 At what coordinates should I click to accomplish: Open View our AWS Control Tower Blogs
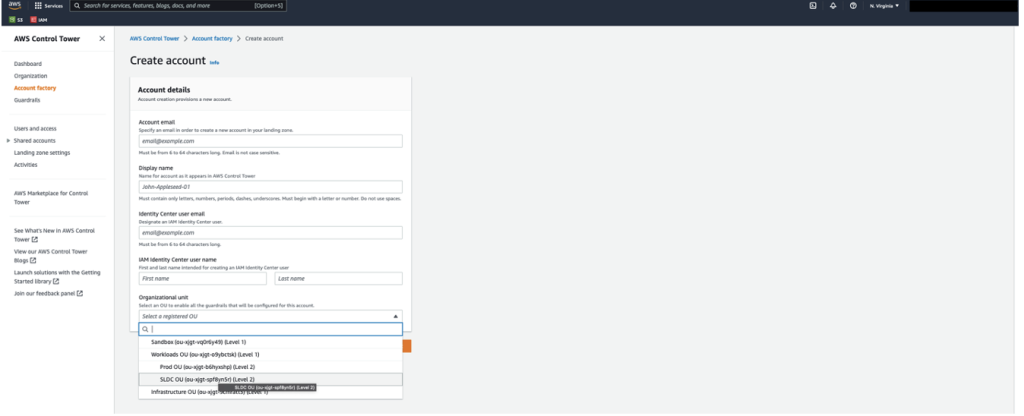pyautogui.click(x=50, y=255)
